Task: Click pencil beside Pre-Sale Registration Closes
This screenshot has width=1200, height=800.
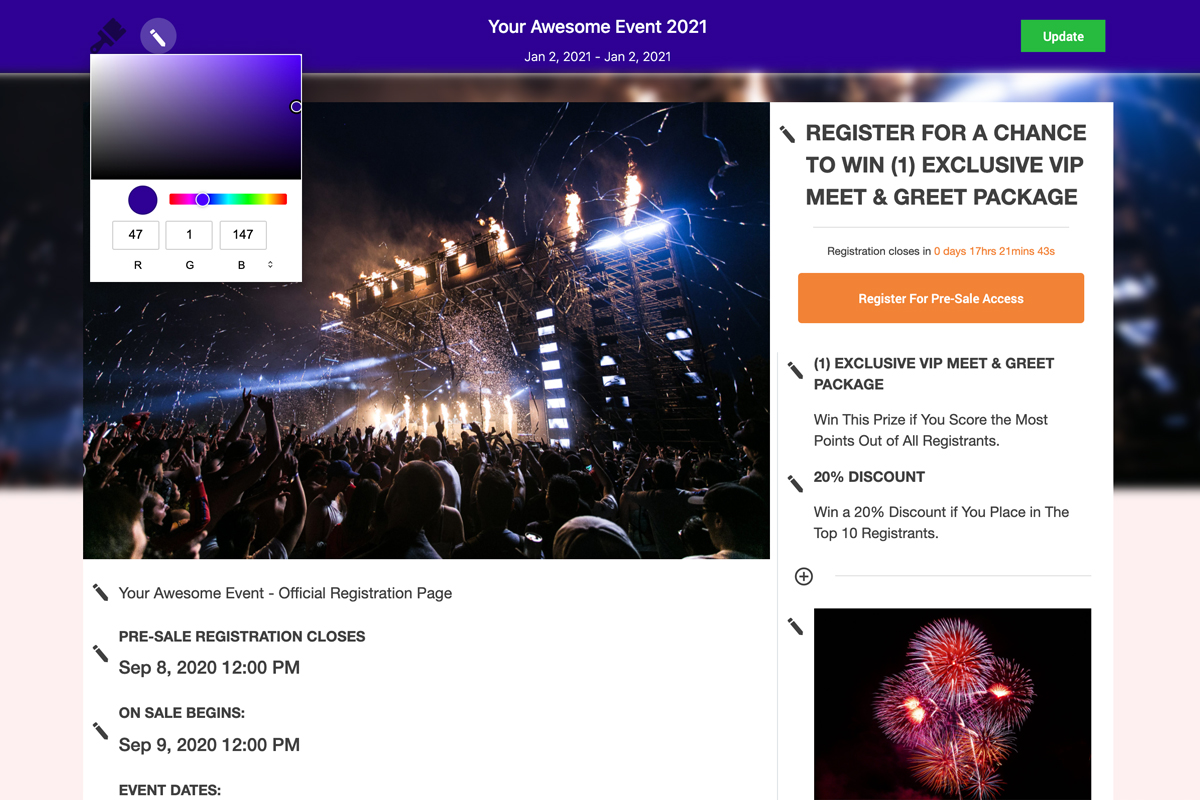Action: (x=100, y=653)
